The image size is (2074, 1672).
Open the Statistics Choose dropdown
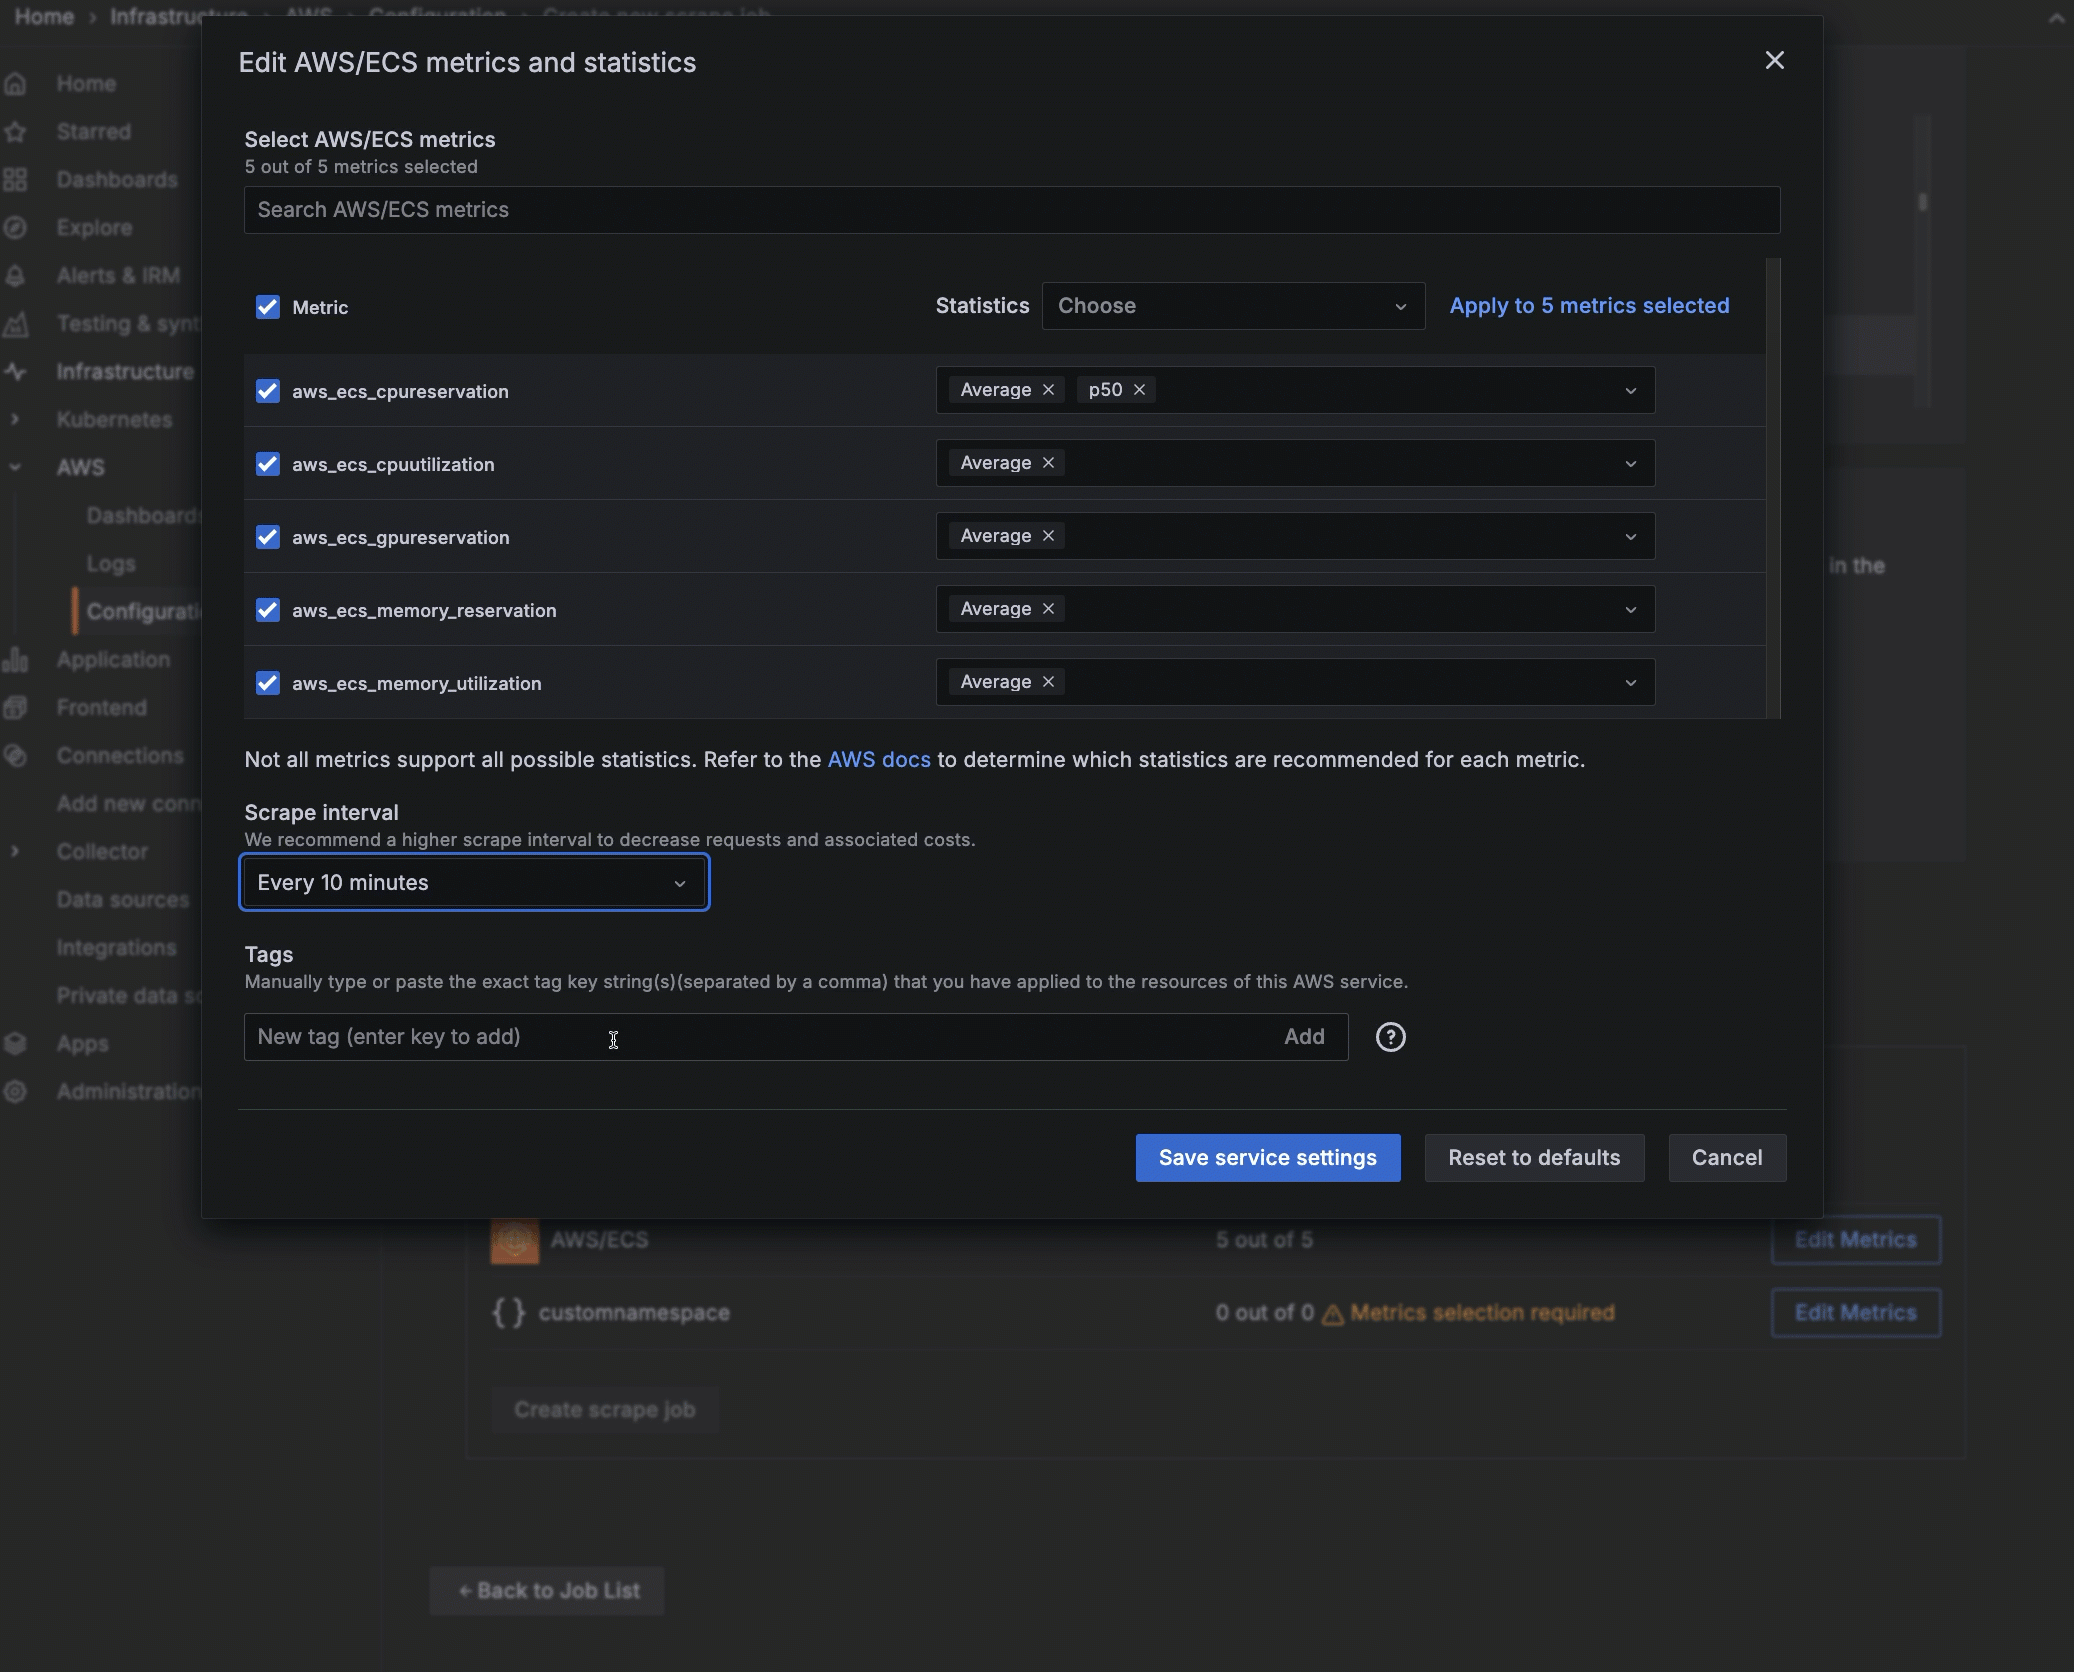1233,306
